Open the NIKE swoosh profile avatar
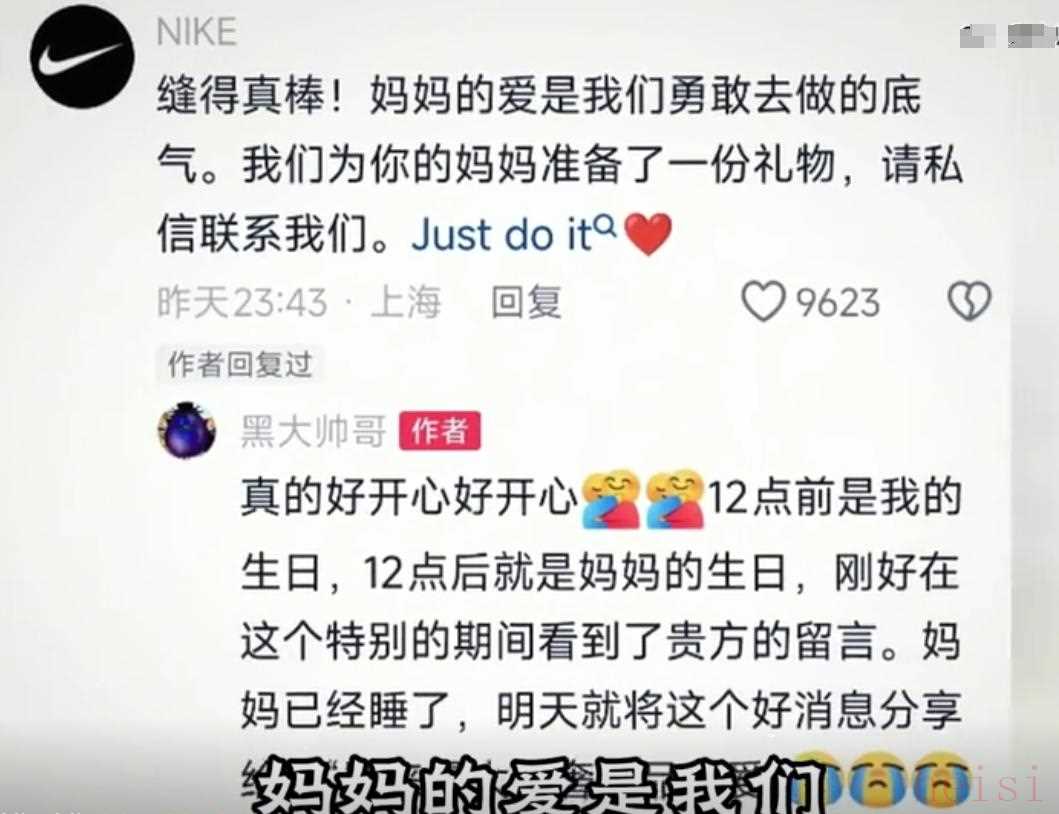 [x=82, y=55]
